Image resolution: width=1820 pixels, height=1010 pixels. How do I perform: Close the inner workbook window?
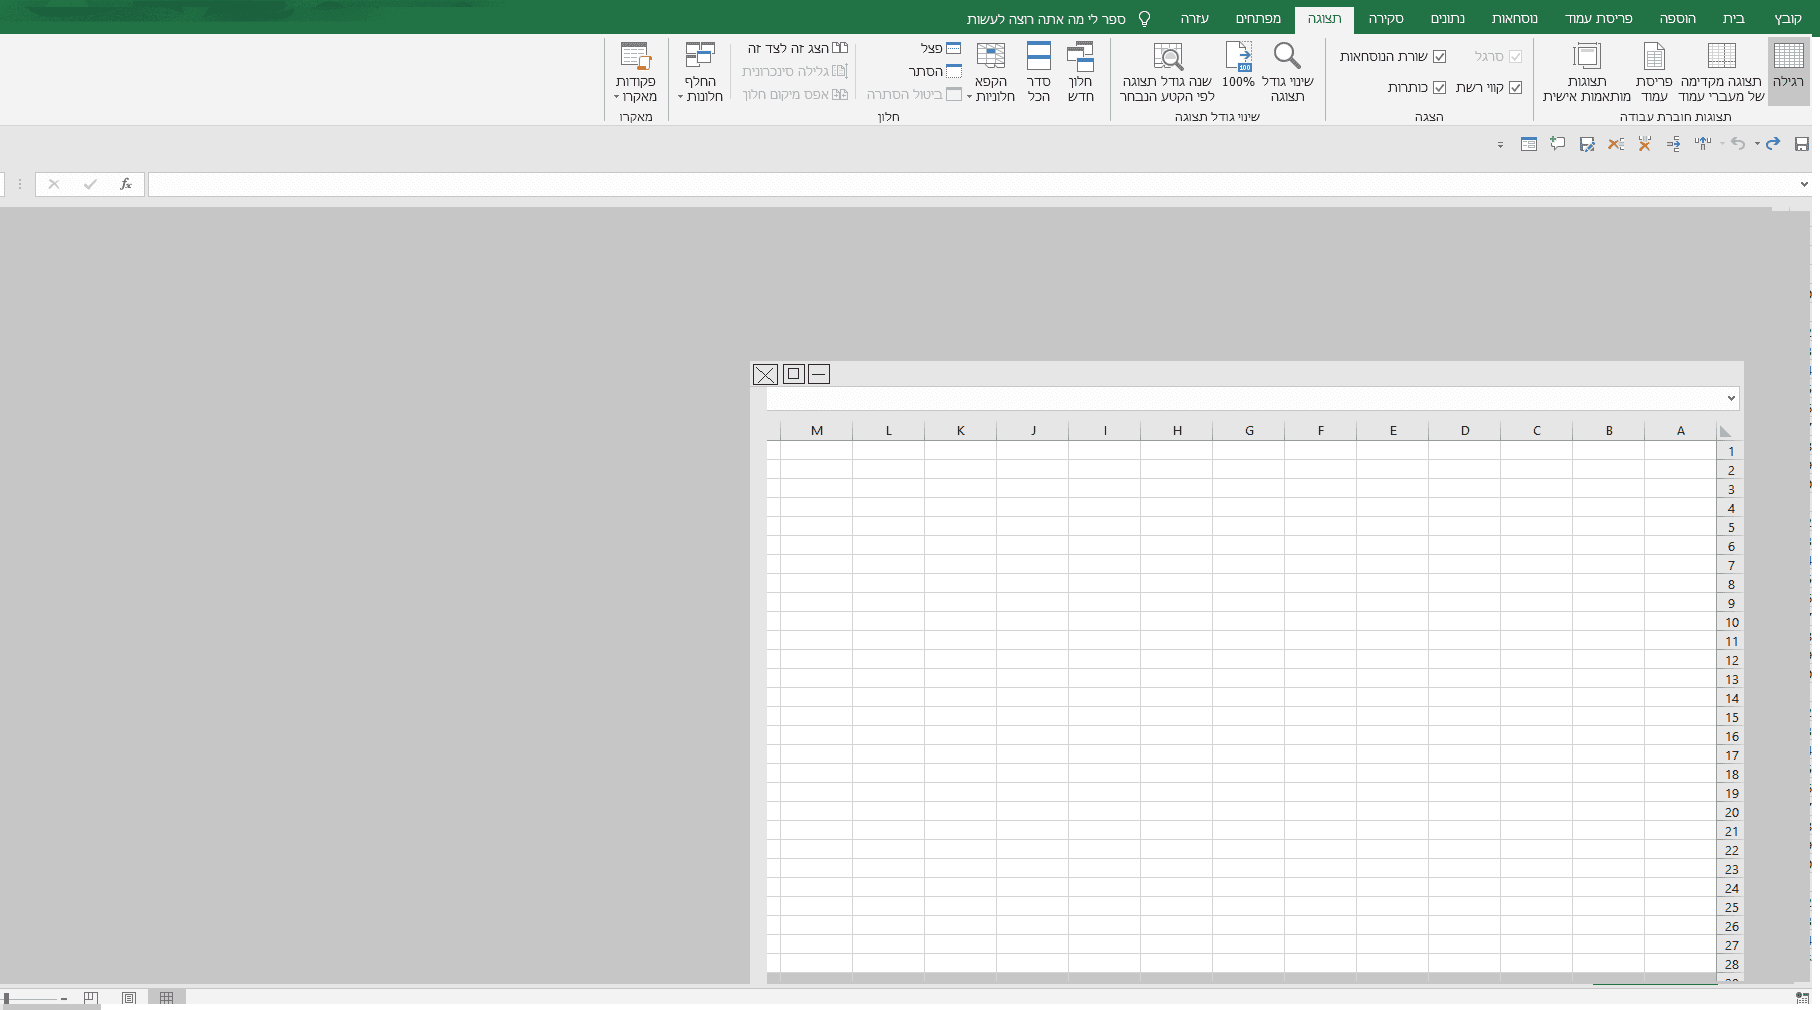765,374
